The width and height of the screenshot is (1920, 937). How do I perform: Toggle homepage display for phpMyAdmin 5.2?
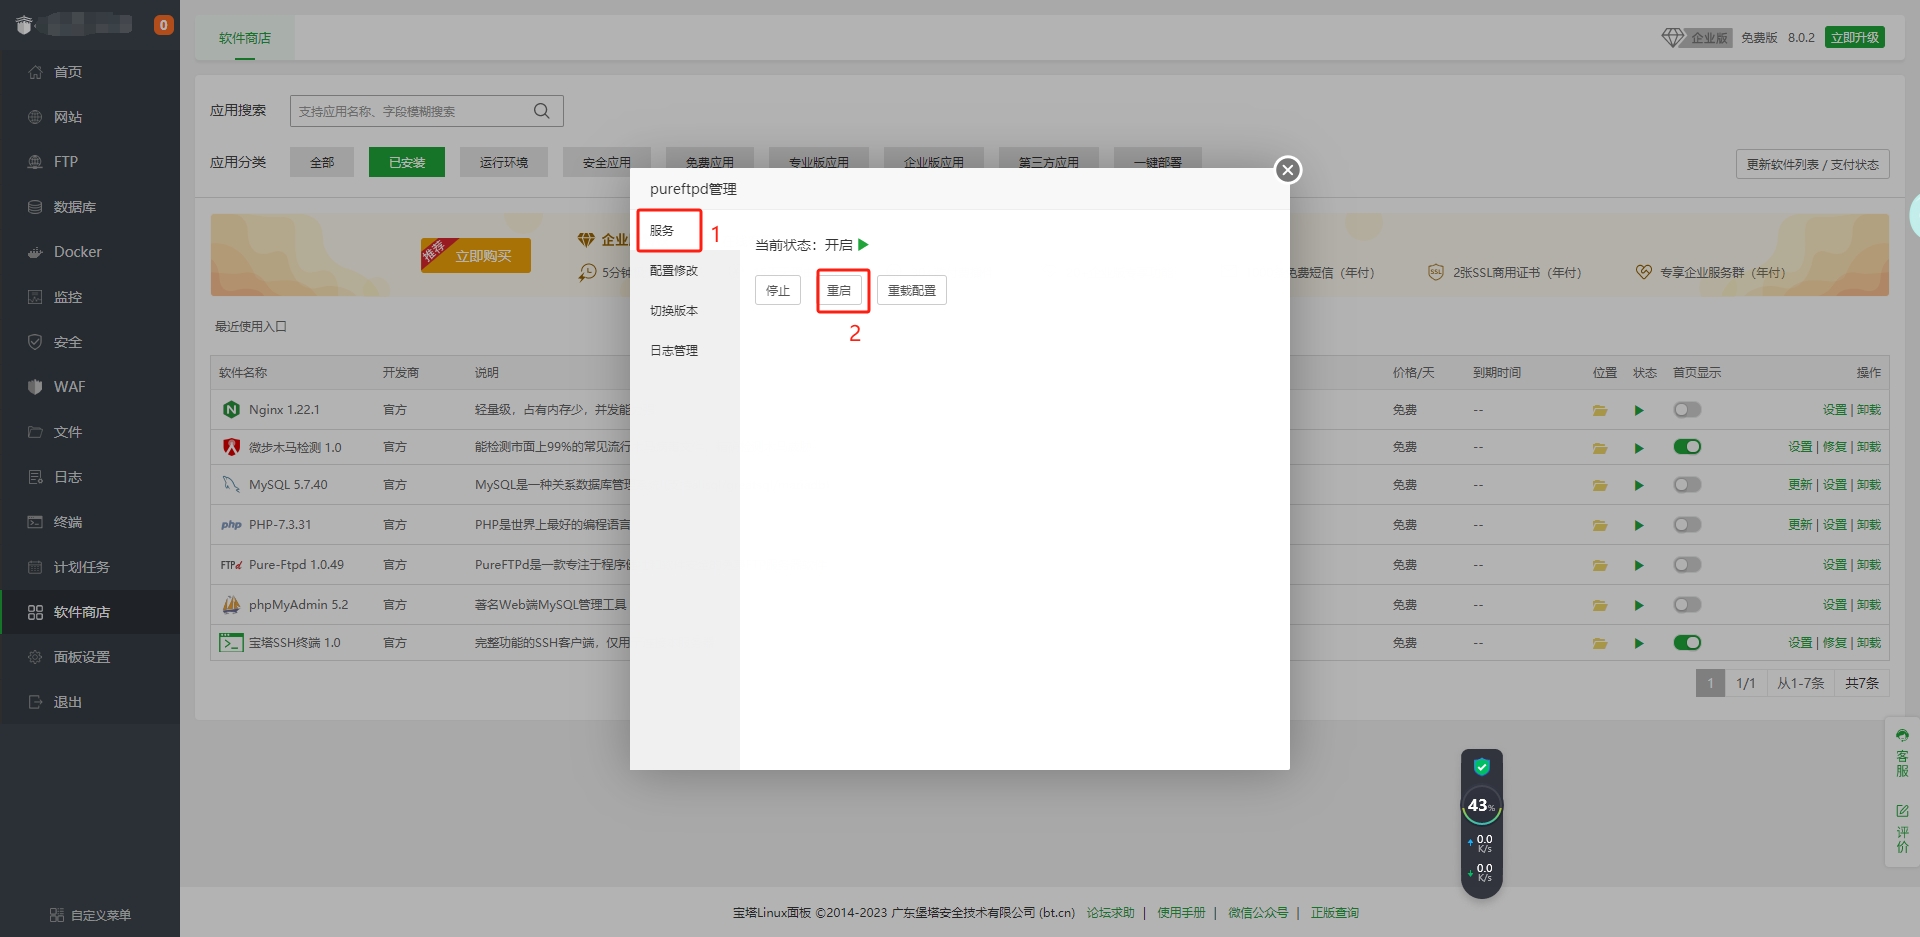point(1687,605)
